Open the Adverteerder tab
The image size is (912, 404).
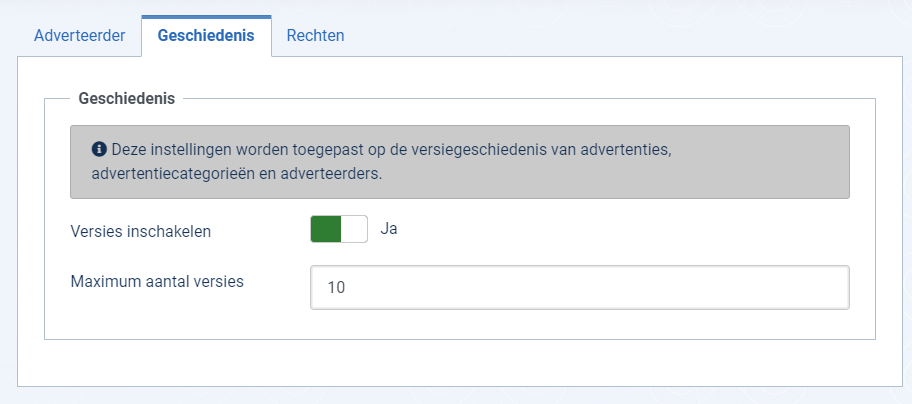[80, 36]
